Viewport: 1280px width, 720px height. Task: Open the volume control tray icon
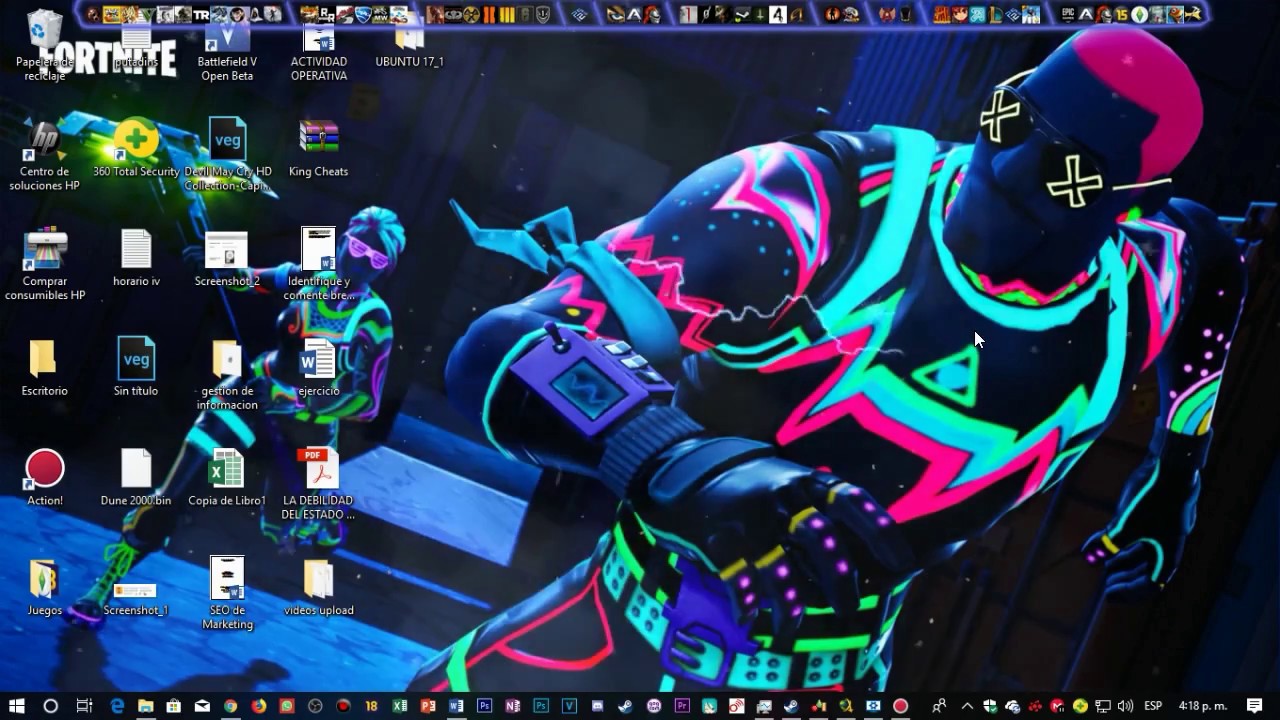coord(1125,706)
